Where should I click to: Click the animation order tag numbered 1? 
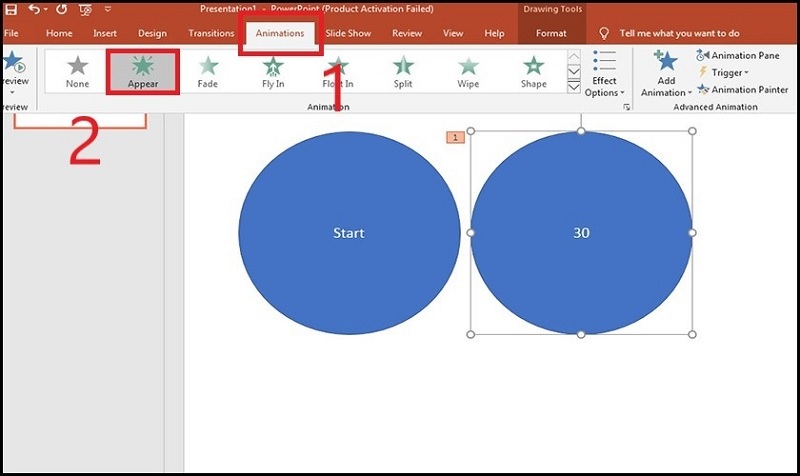[455, 137]
